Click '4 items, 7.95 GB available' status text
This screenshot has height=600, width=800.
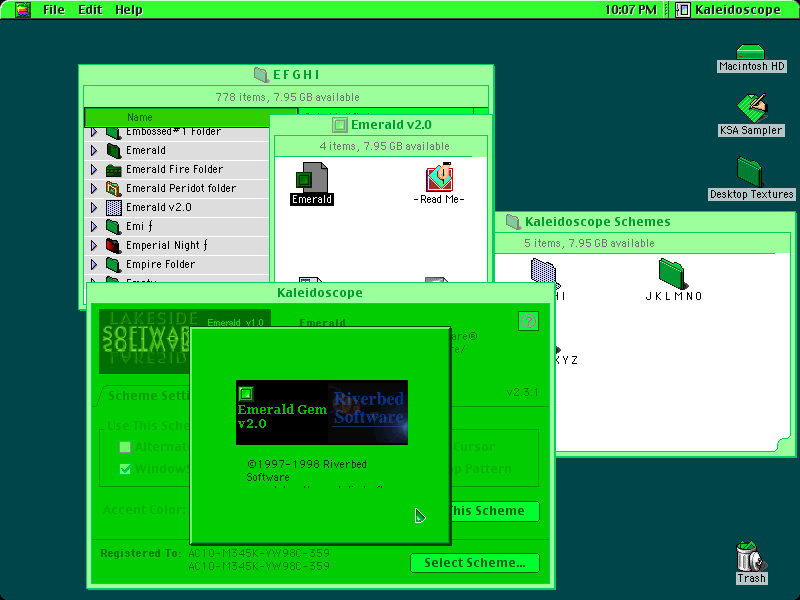(x=384, y=146)
